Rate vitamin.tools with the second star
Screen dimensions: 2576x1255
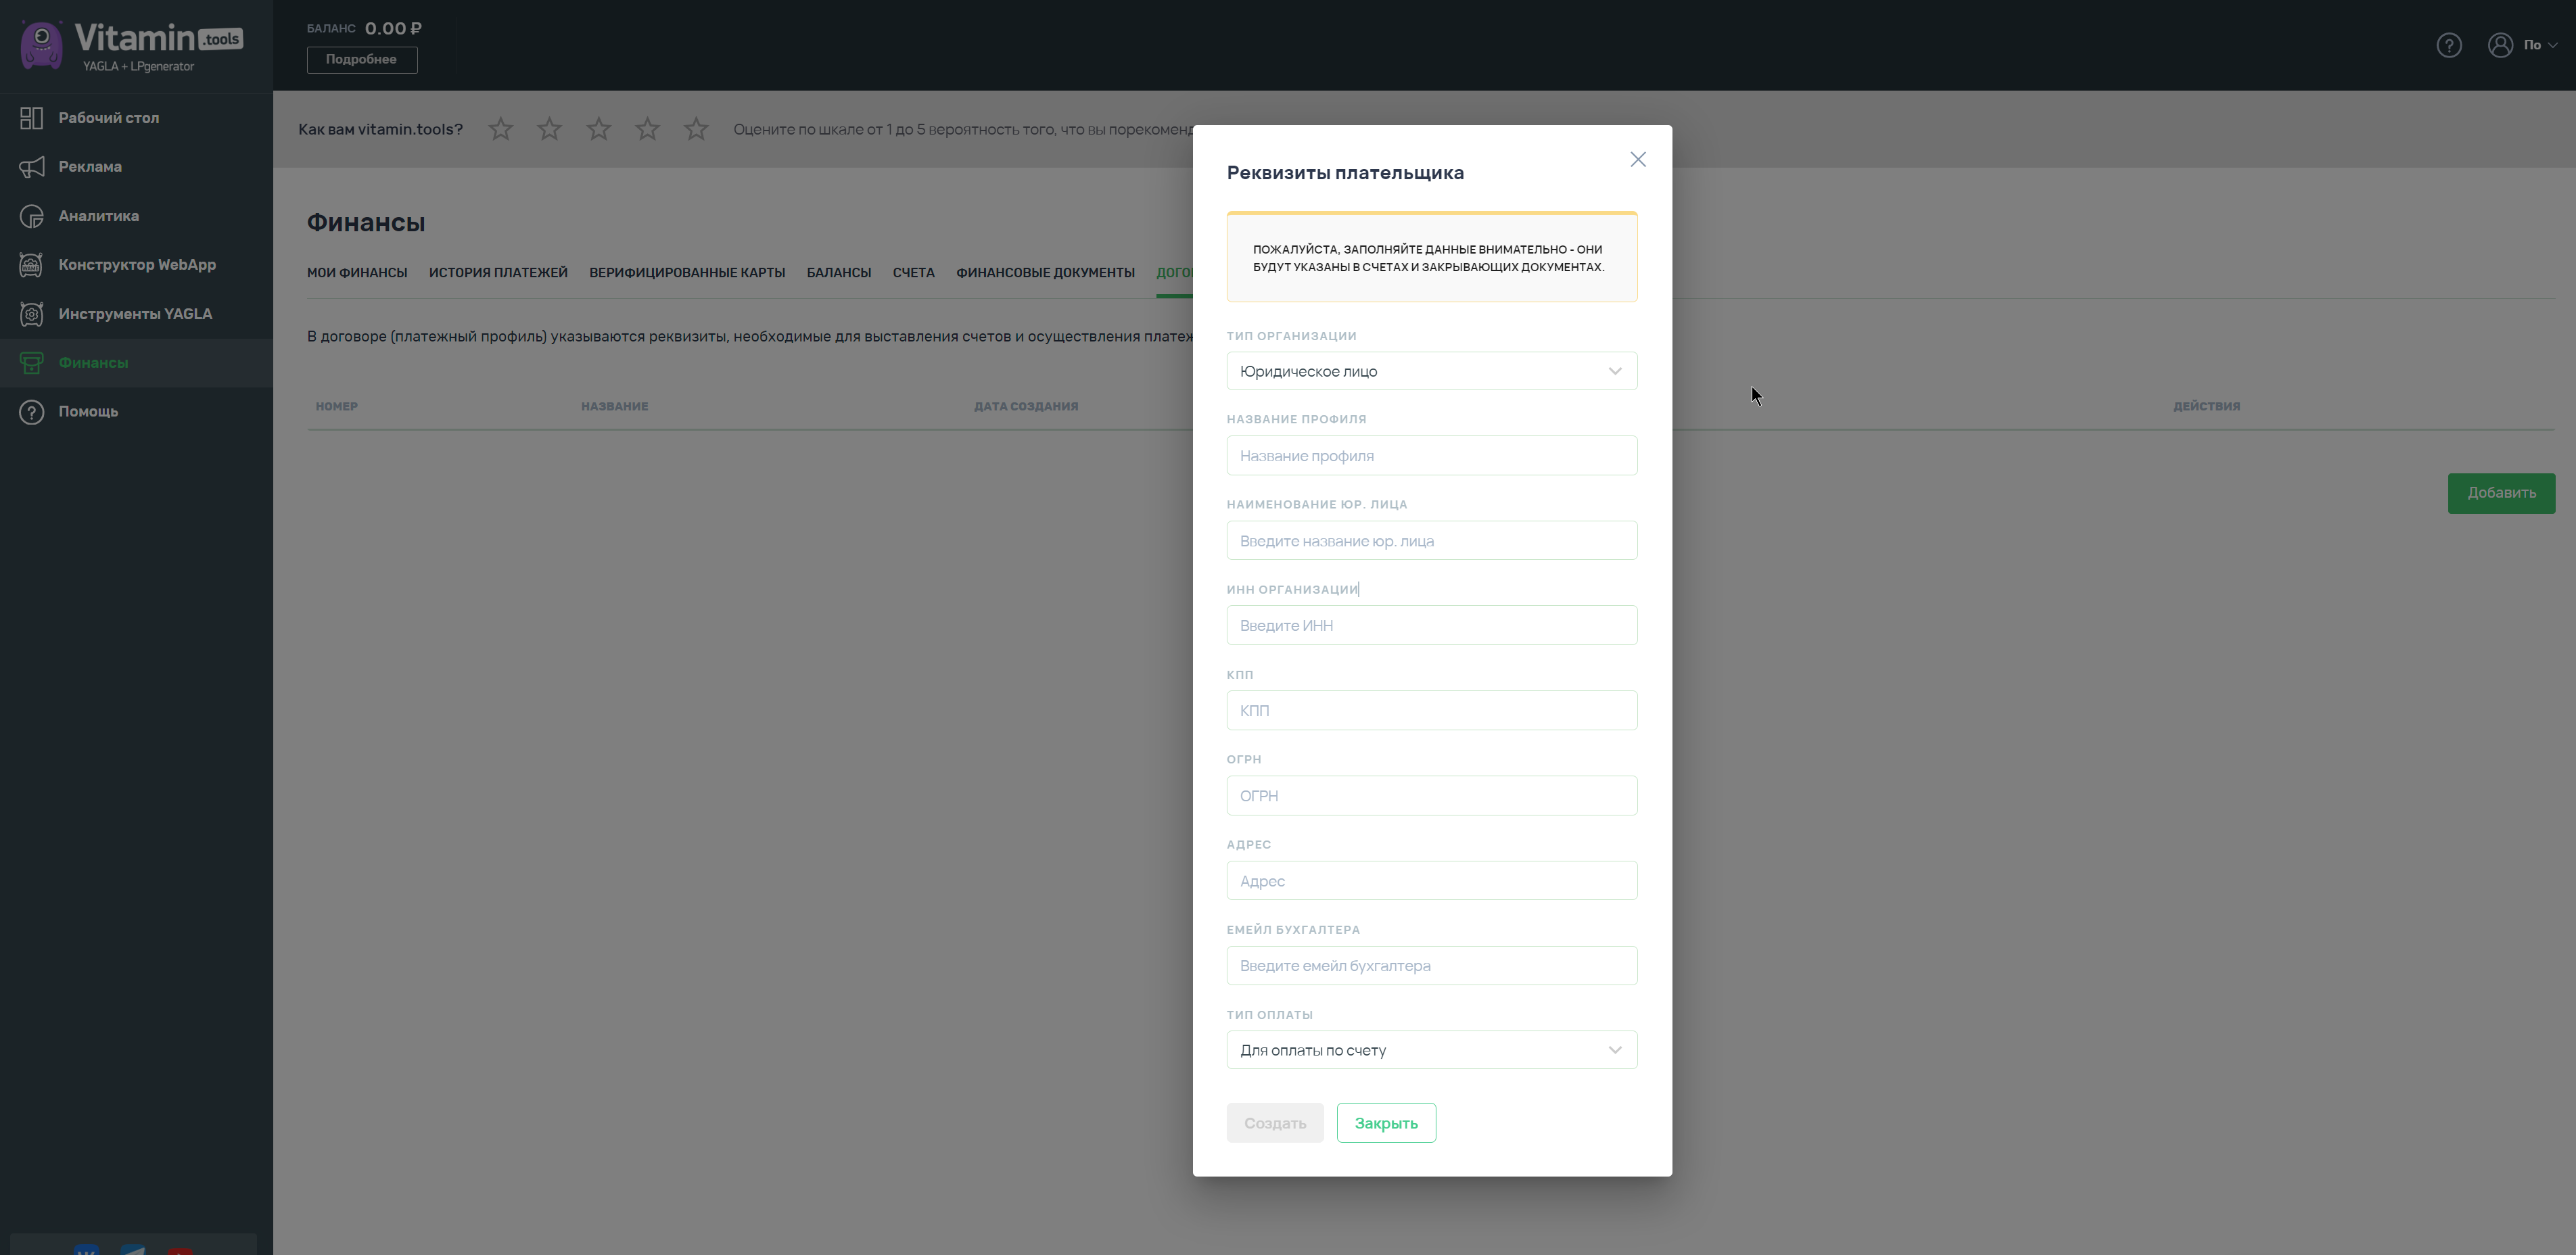(549, 129)
